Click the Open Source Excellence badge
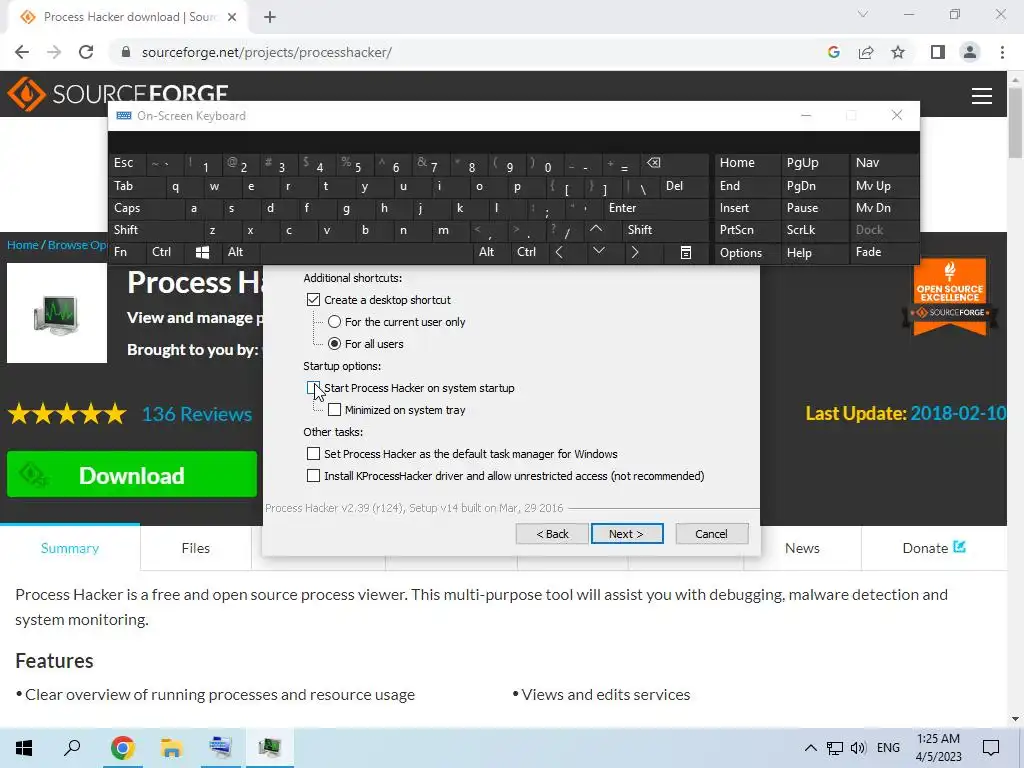Screen dimensions: 1024x768 coord(950,297)
